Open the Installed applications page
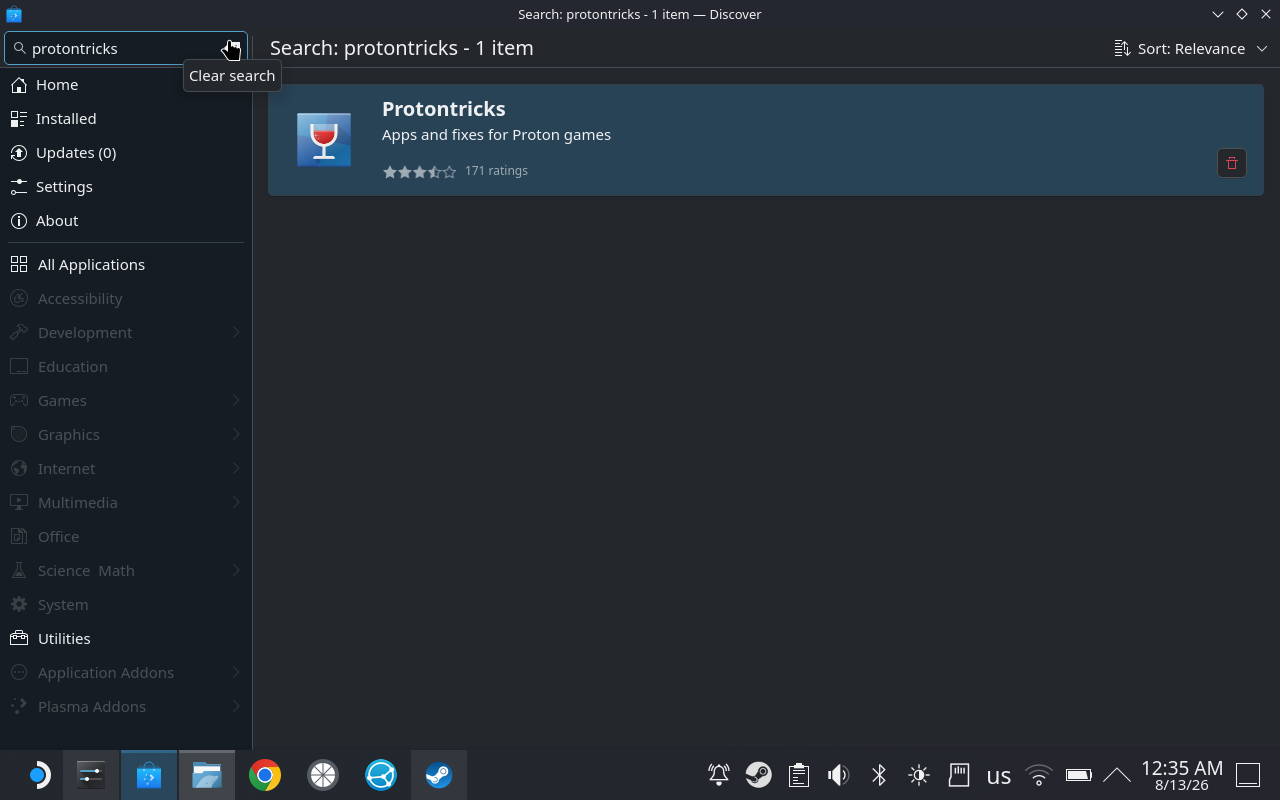This screenshot has height=800, width=1280. 126,119
